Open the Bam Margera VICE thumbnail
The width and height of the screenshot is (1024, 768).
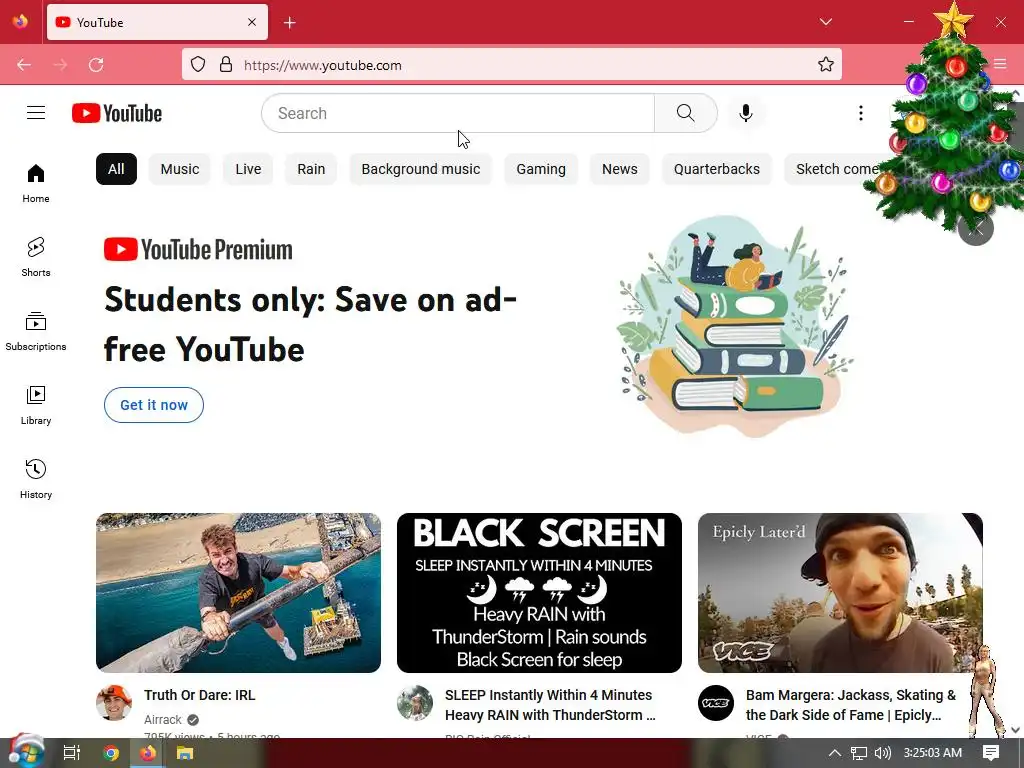coord(840,593)
